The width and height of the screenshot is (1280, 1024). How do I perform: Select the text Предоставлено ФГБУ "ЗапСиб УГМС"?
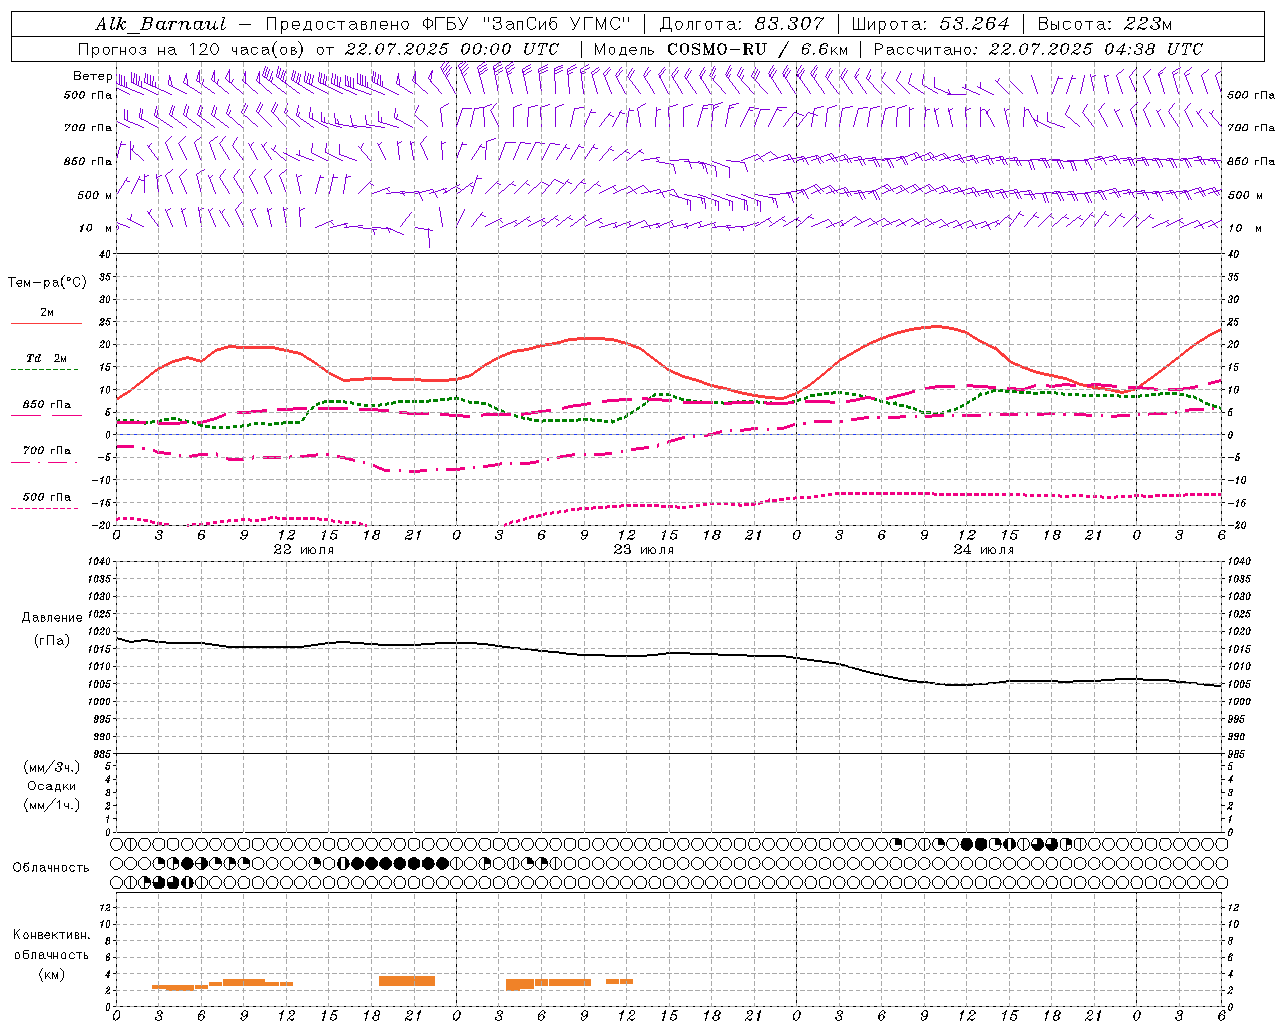[x=448, y=24]
